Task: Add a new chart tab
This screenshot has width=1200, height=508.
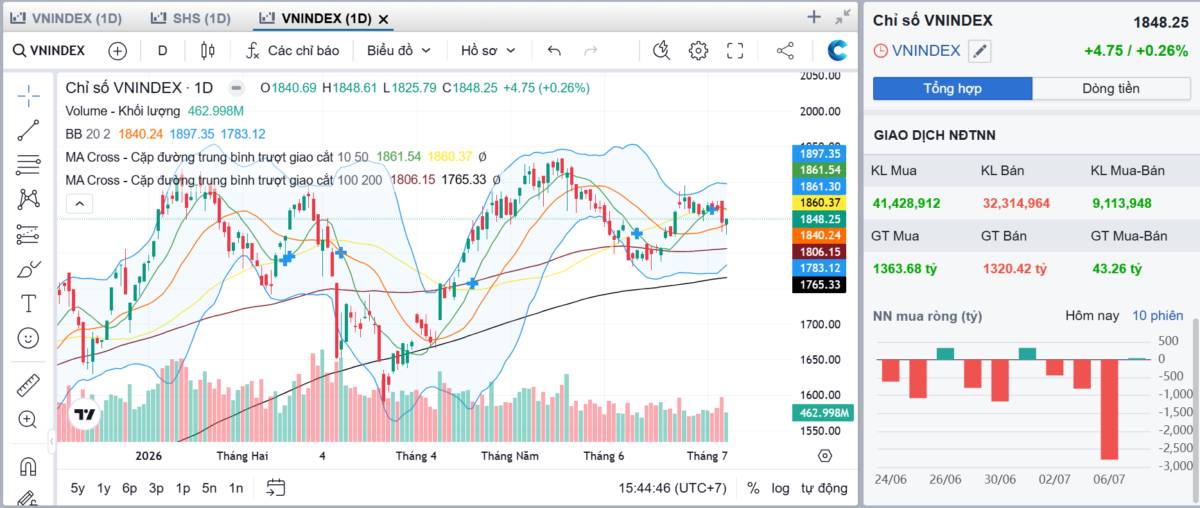Action: click(x=814, y=17)
